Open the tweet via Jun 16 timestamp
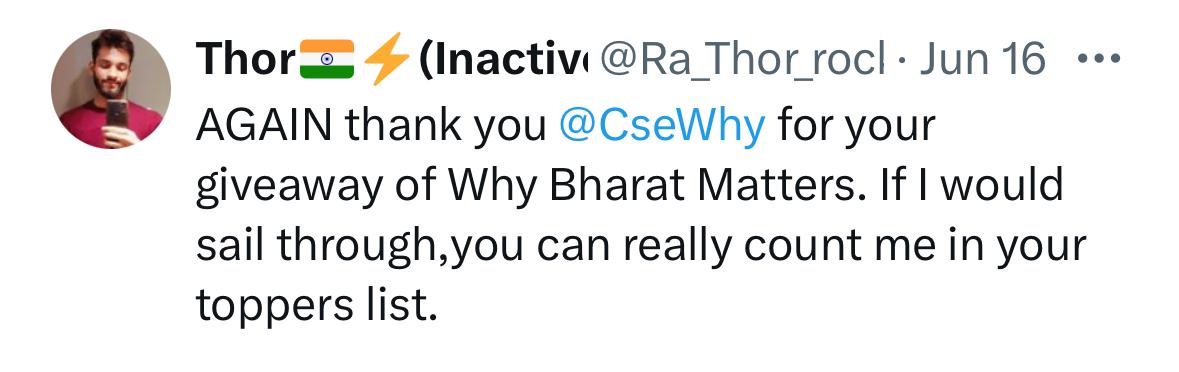 pyautogui.click(x=983, y=58)
